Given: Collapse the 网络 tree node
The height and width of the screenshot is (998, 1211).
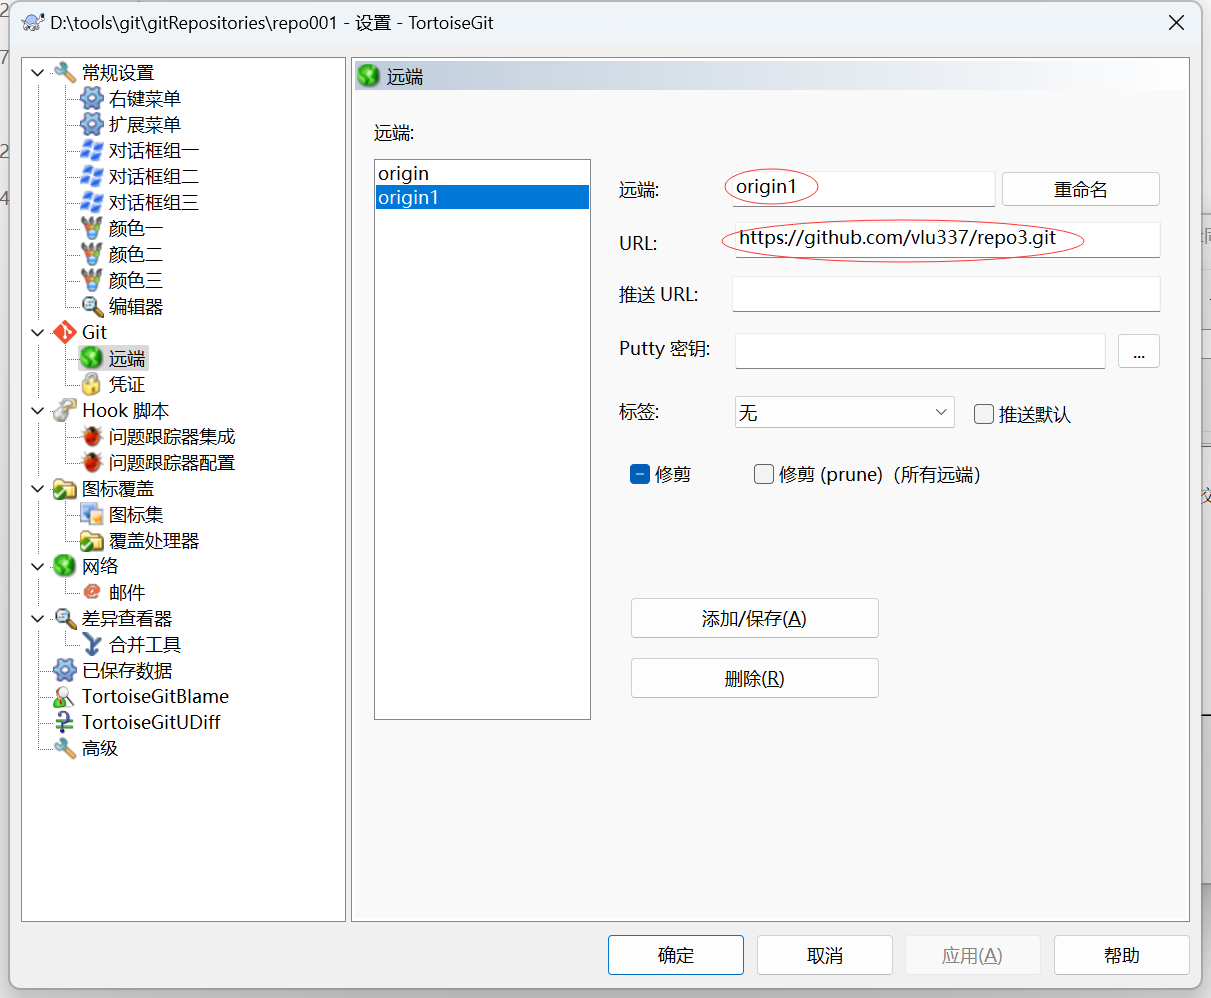Looking at the screenshot, I should tap(38, 566).
